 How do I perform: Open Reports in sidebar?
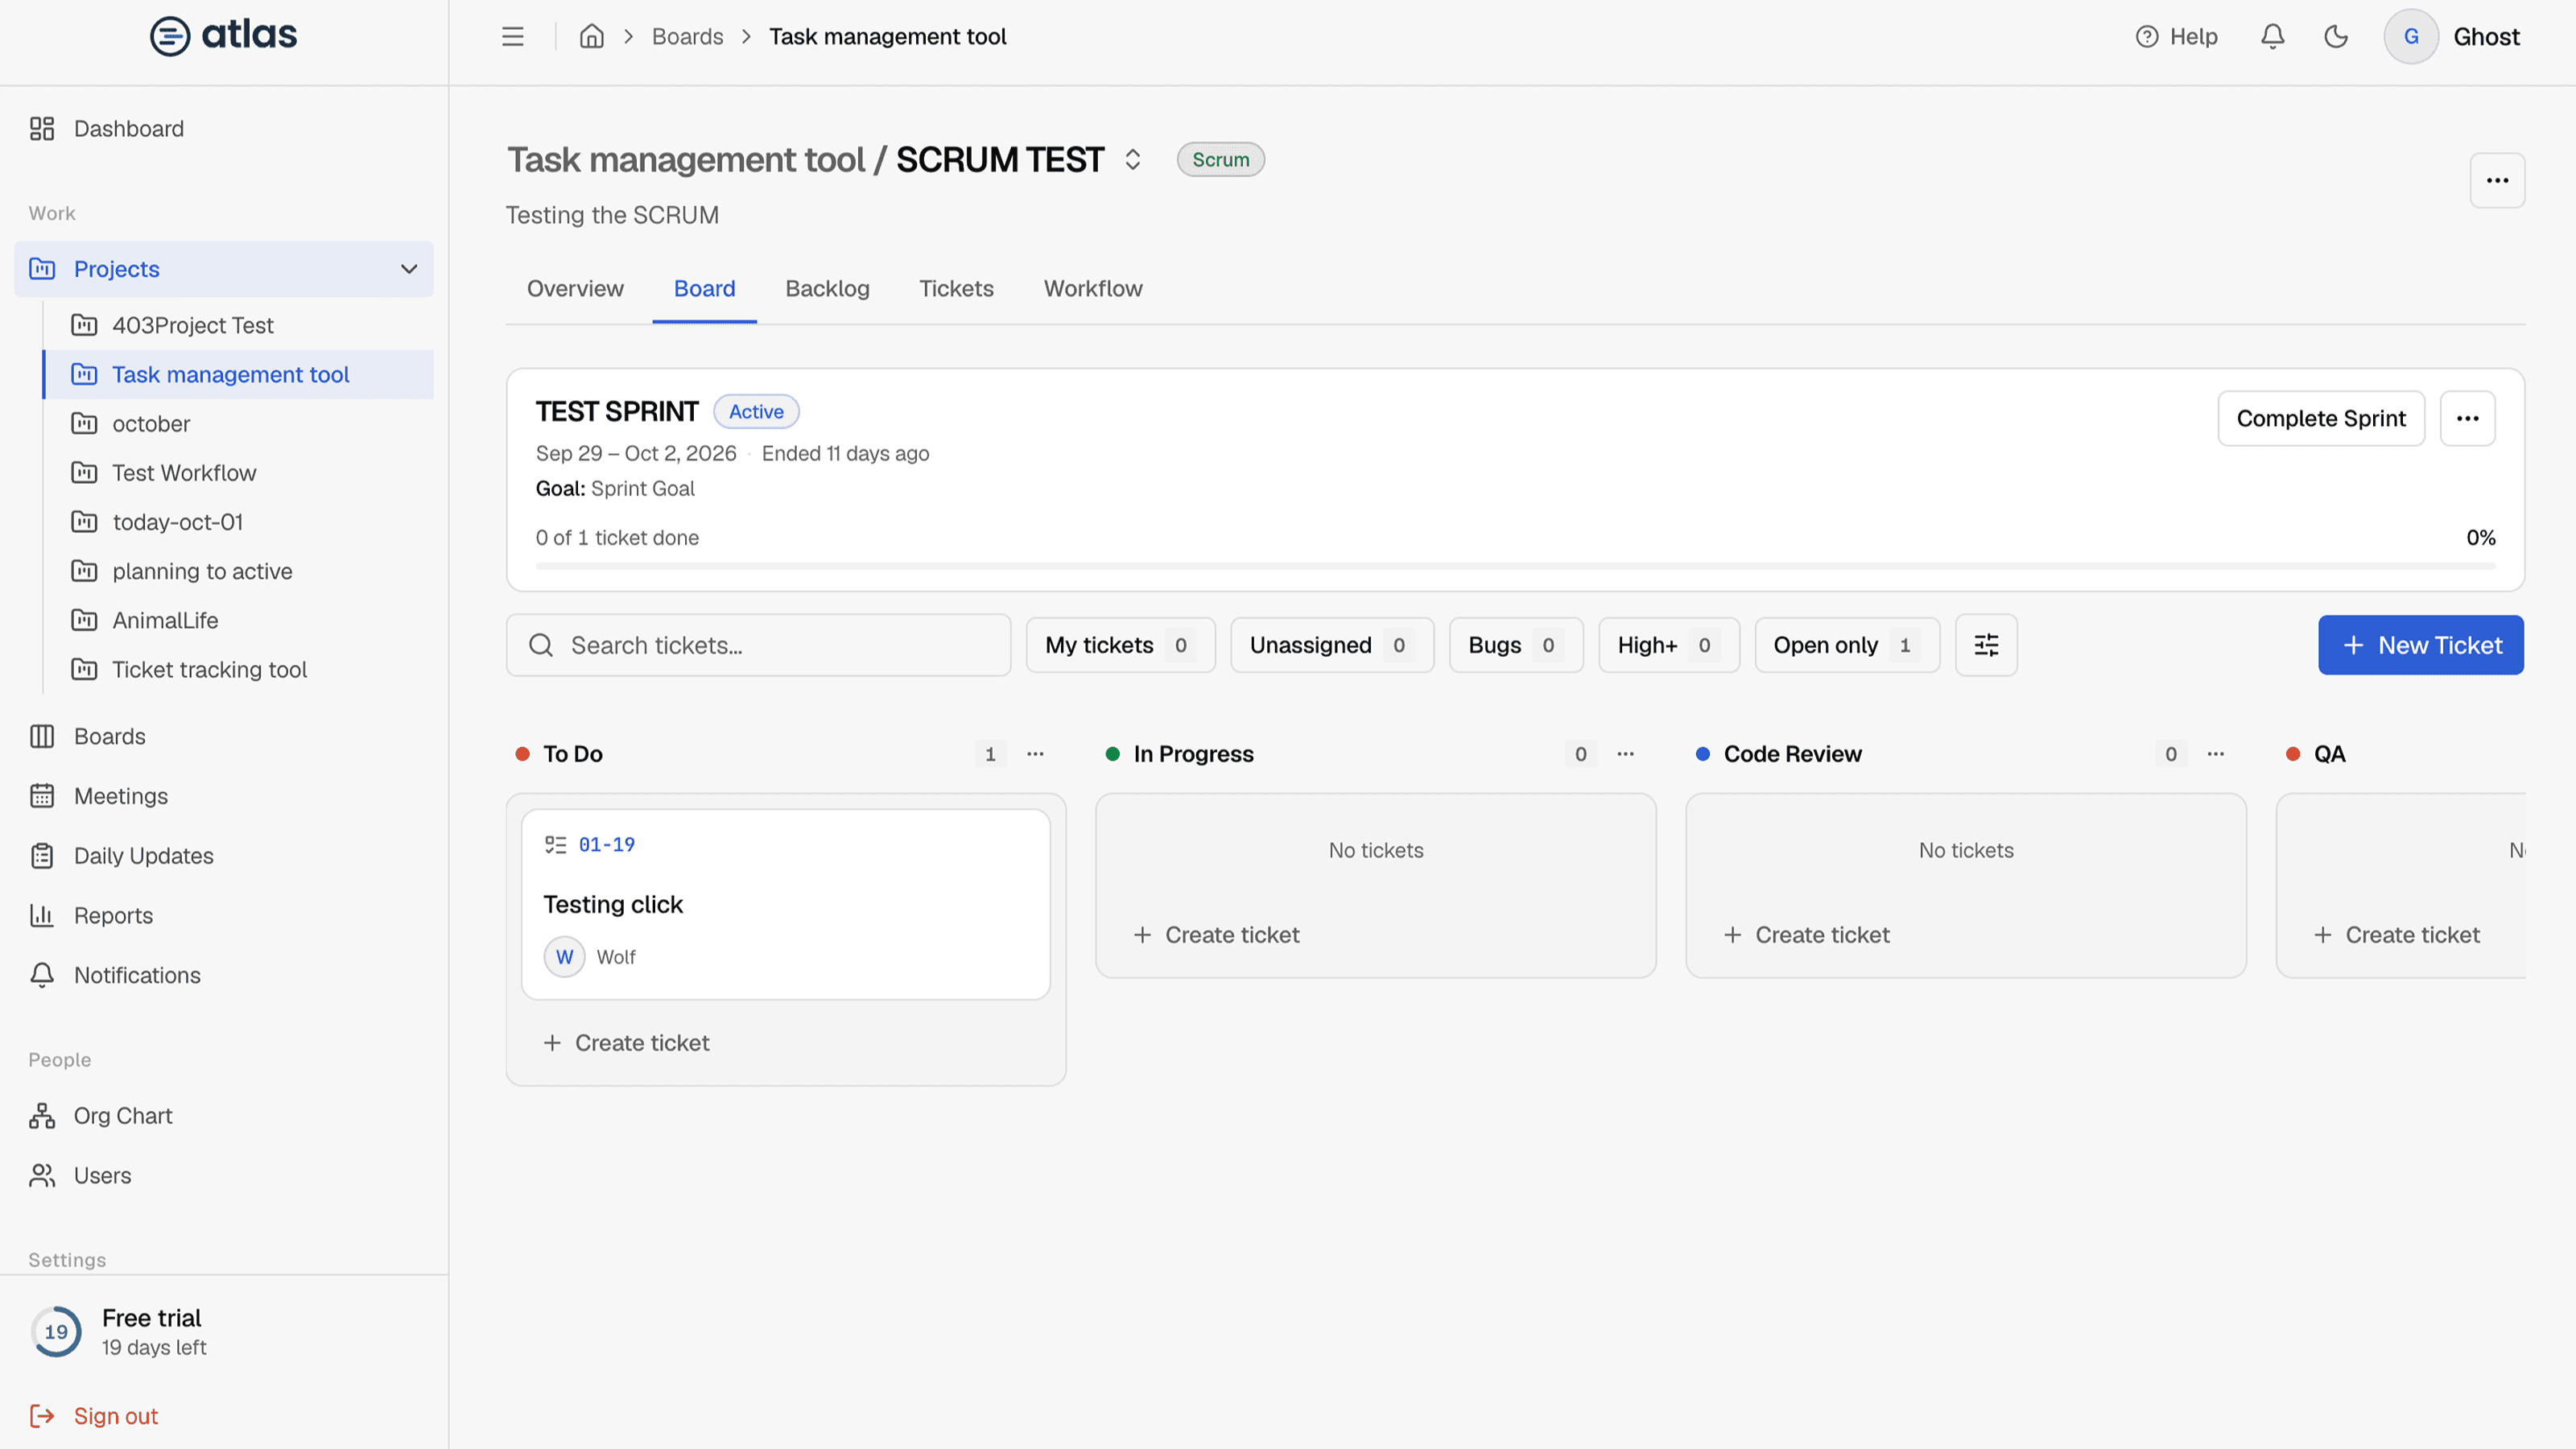tap(224, 916)
